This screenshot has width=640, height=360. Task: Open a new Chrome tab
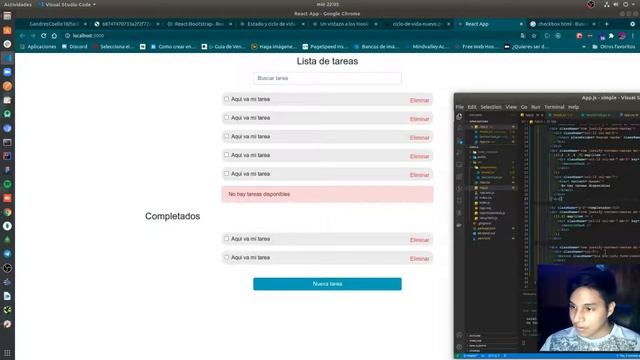(x=607, y=24)
